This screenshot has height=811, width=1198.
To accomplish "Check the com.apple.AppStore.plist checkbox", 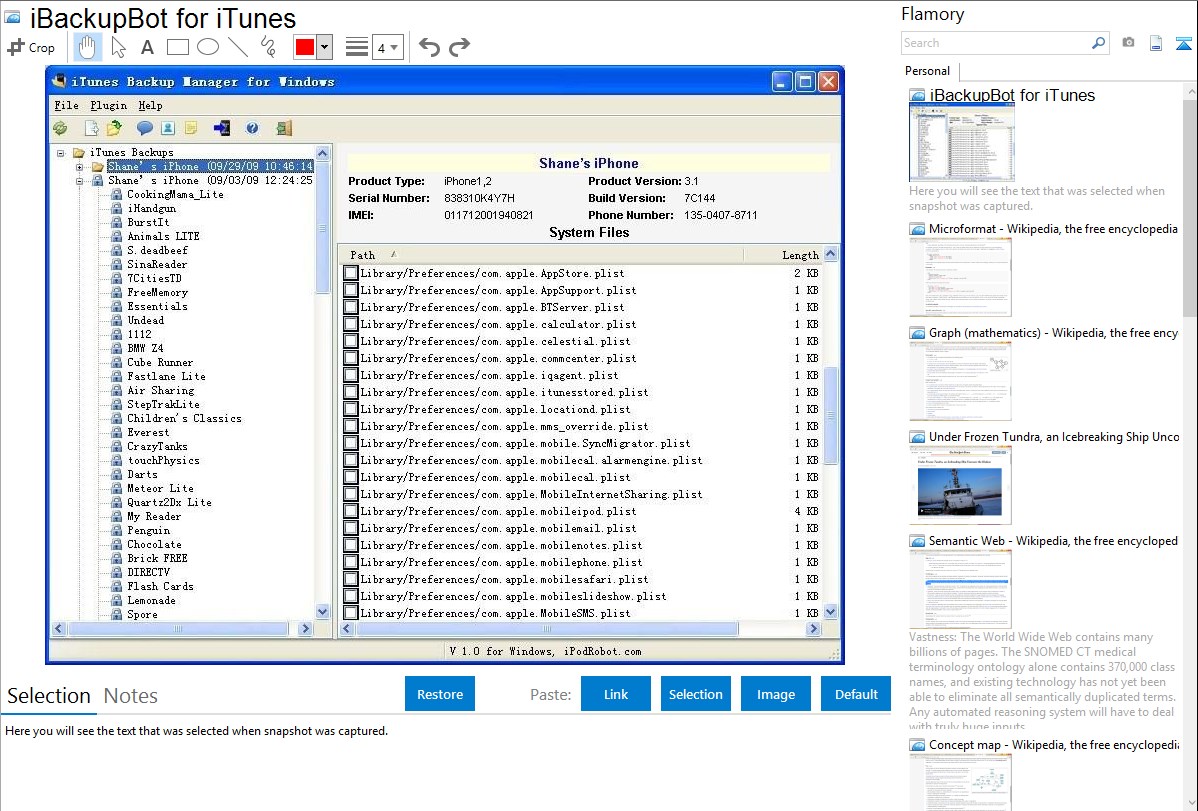I will coord(351,273).
